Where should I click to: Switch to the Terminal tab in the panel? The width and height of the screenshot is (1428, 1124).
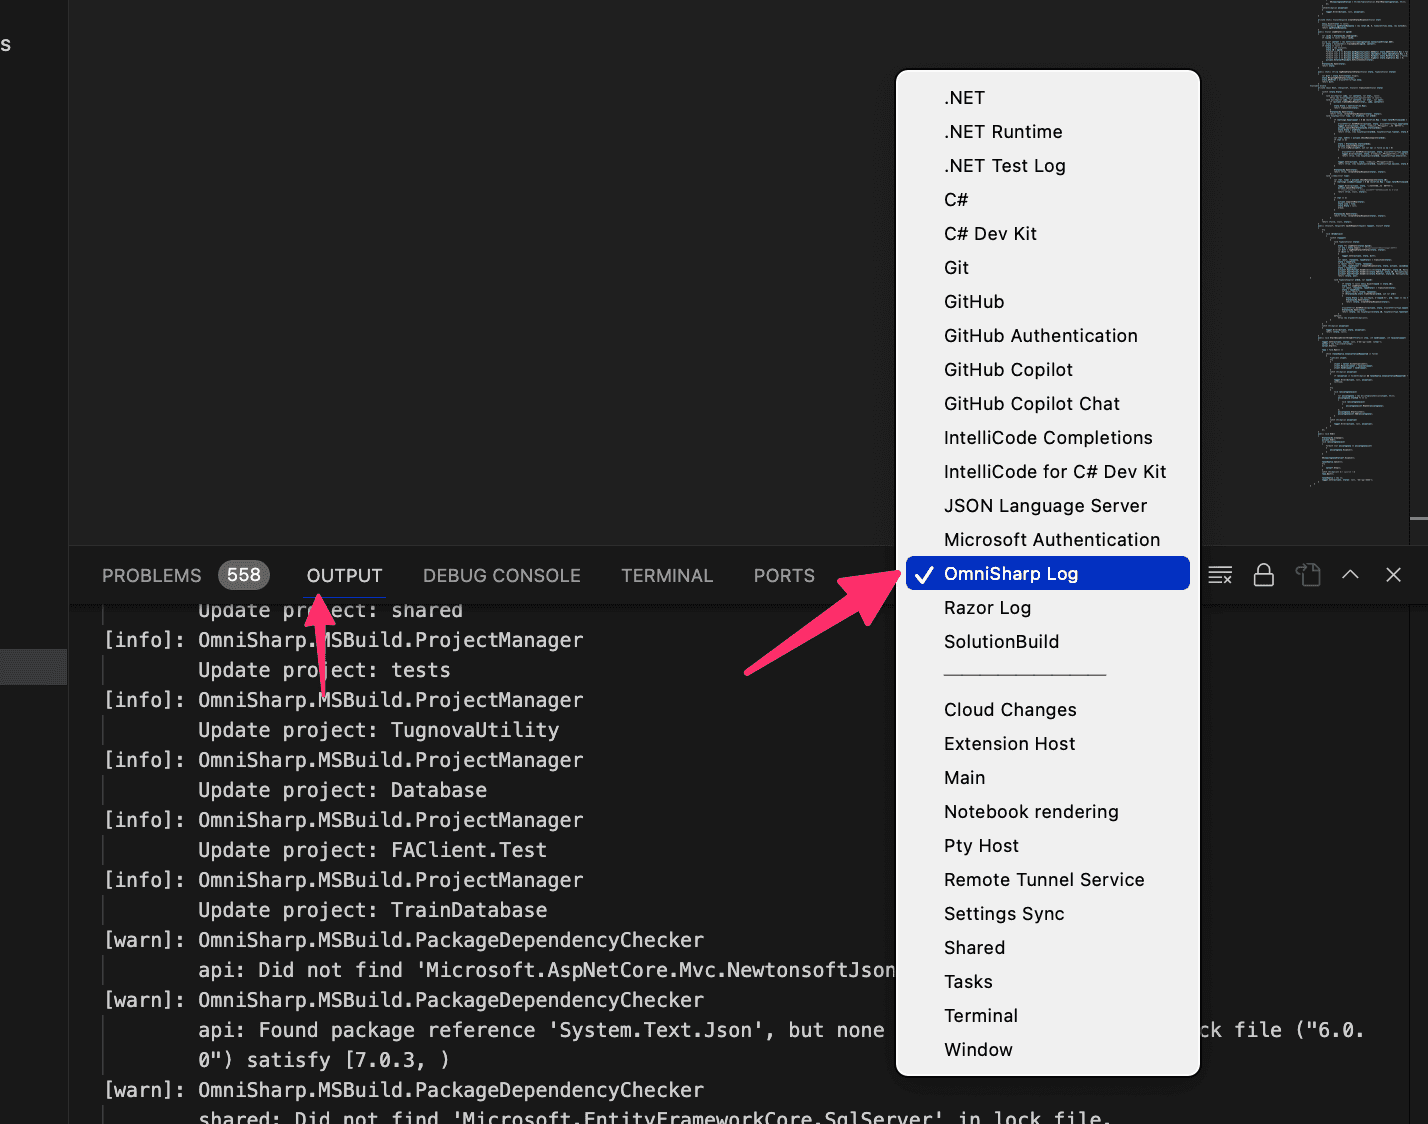tap(667, 576)
